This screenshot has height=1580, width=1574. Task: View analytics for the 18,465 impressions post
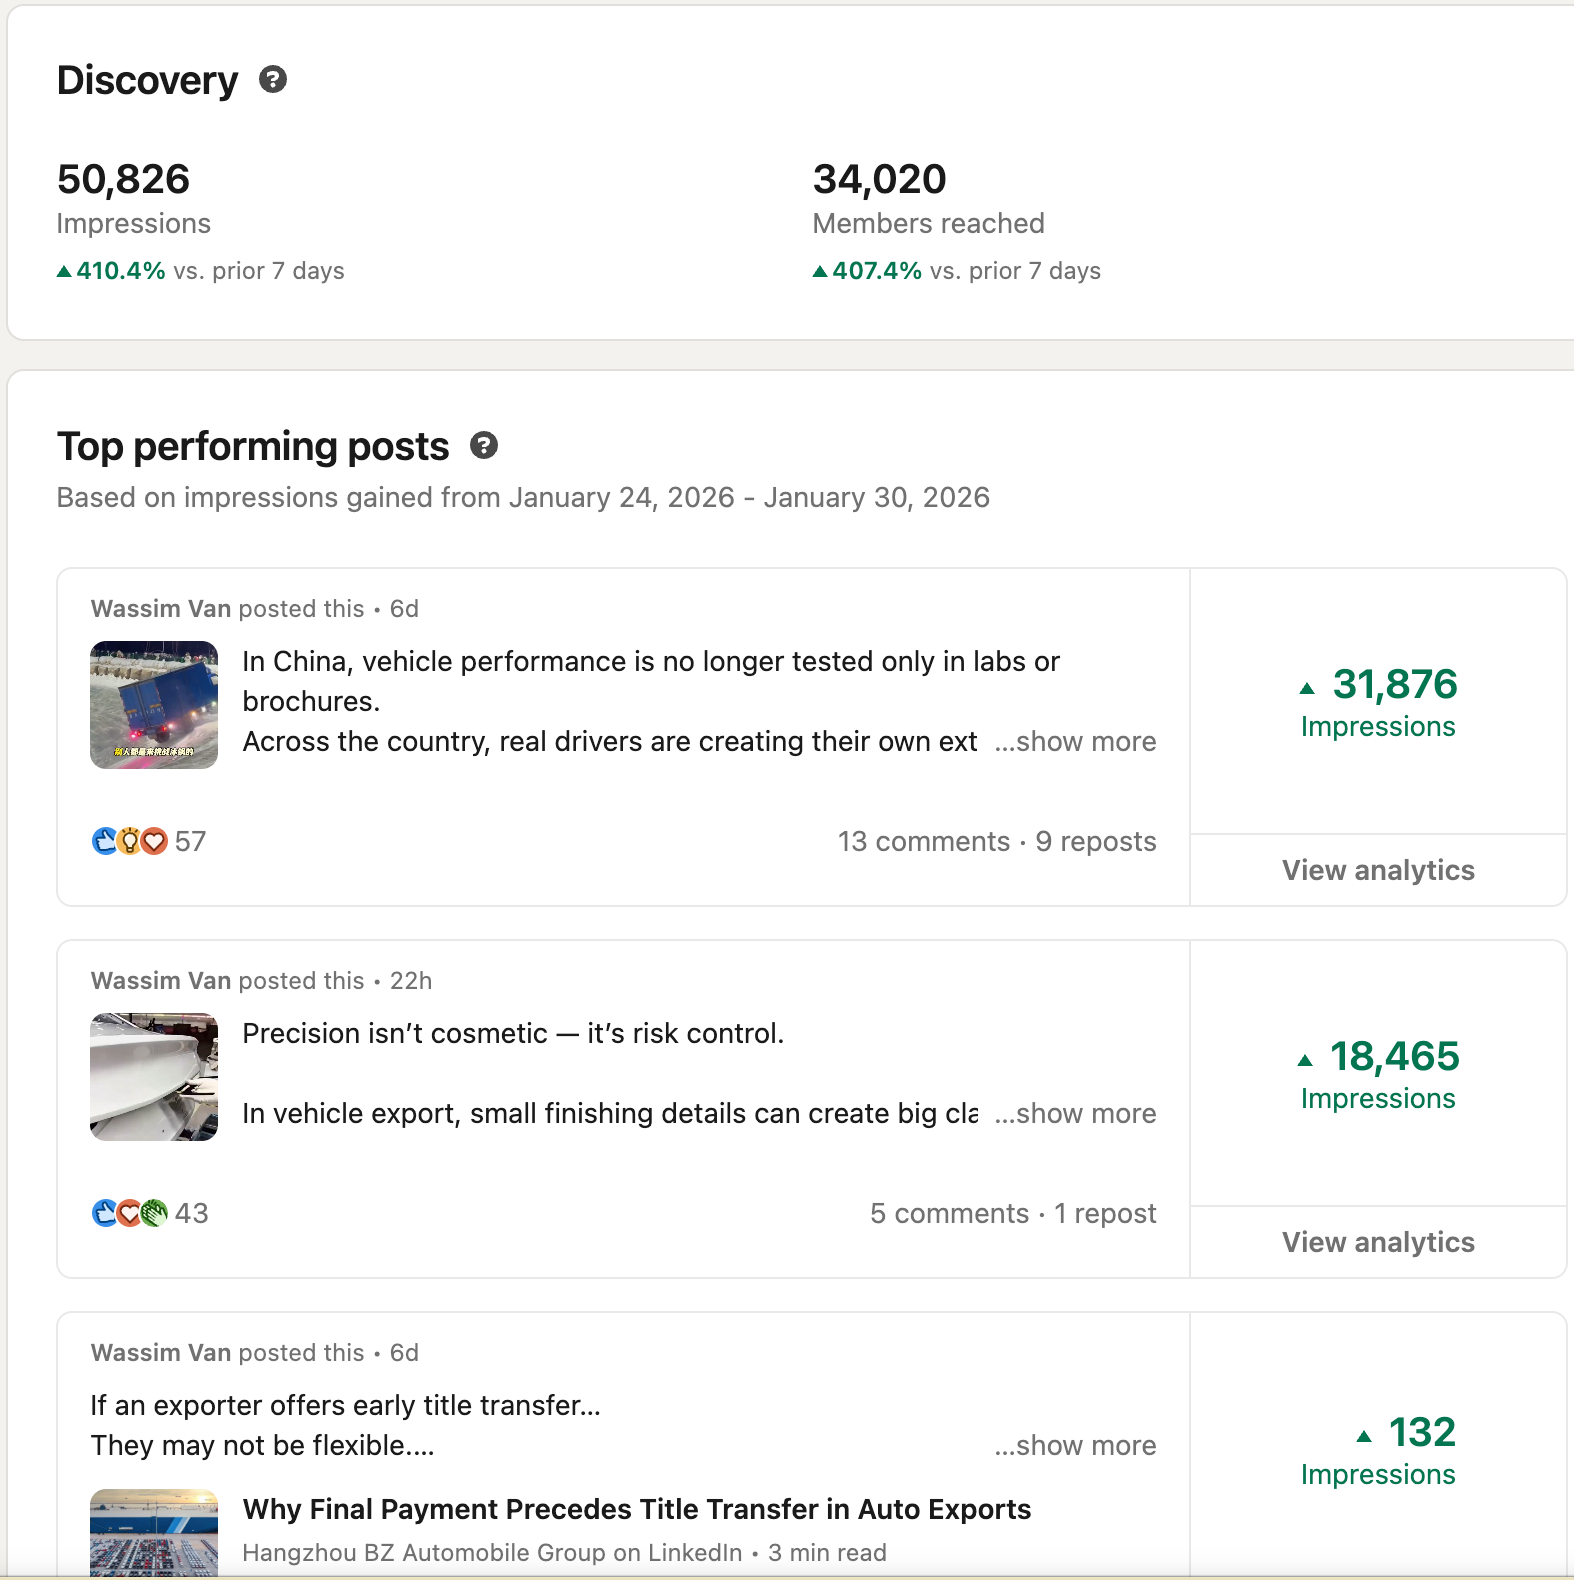pyautogui.click(x=1378, y=1242)
